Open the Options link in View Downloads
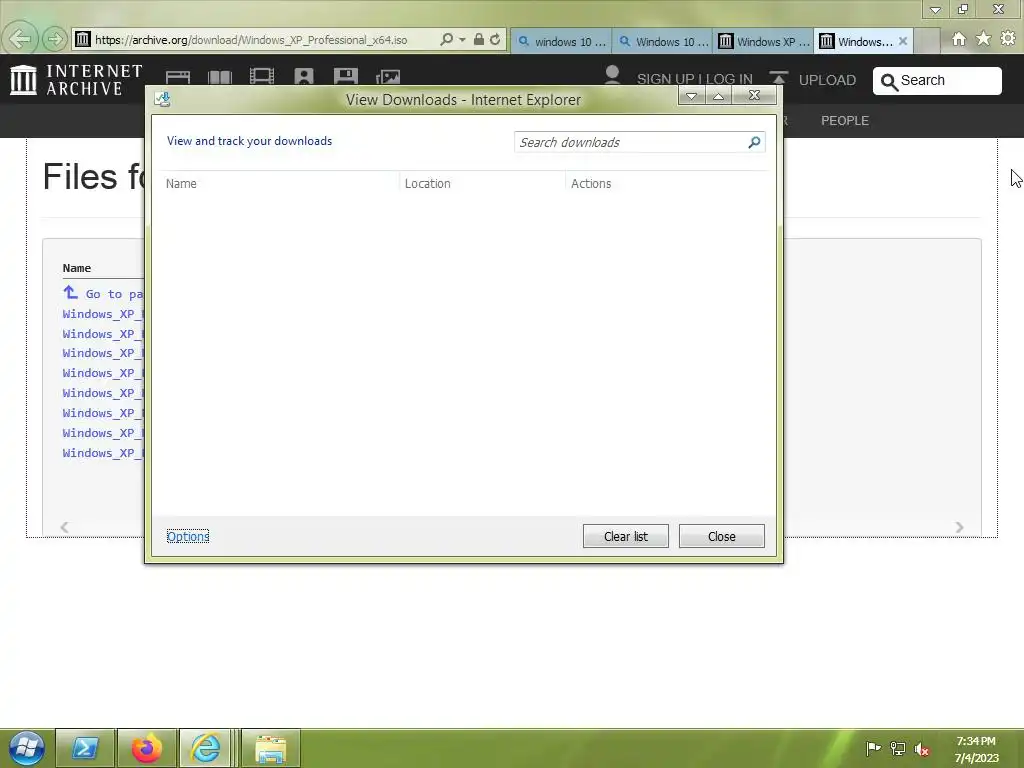The width and height of the screenshot is (1024, 768). [x=187, y=536]
